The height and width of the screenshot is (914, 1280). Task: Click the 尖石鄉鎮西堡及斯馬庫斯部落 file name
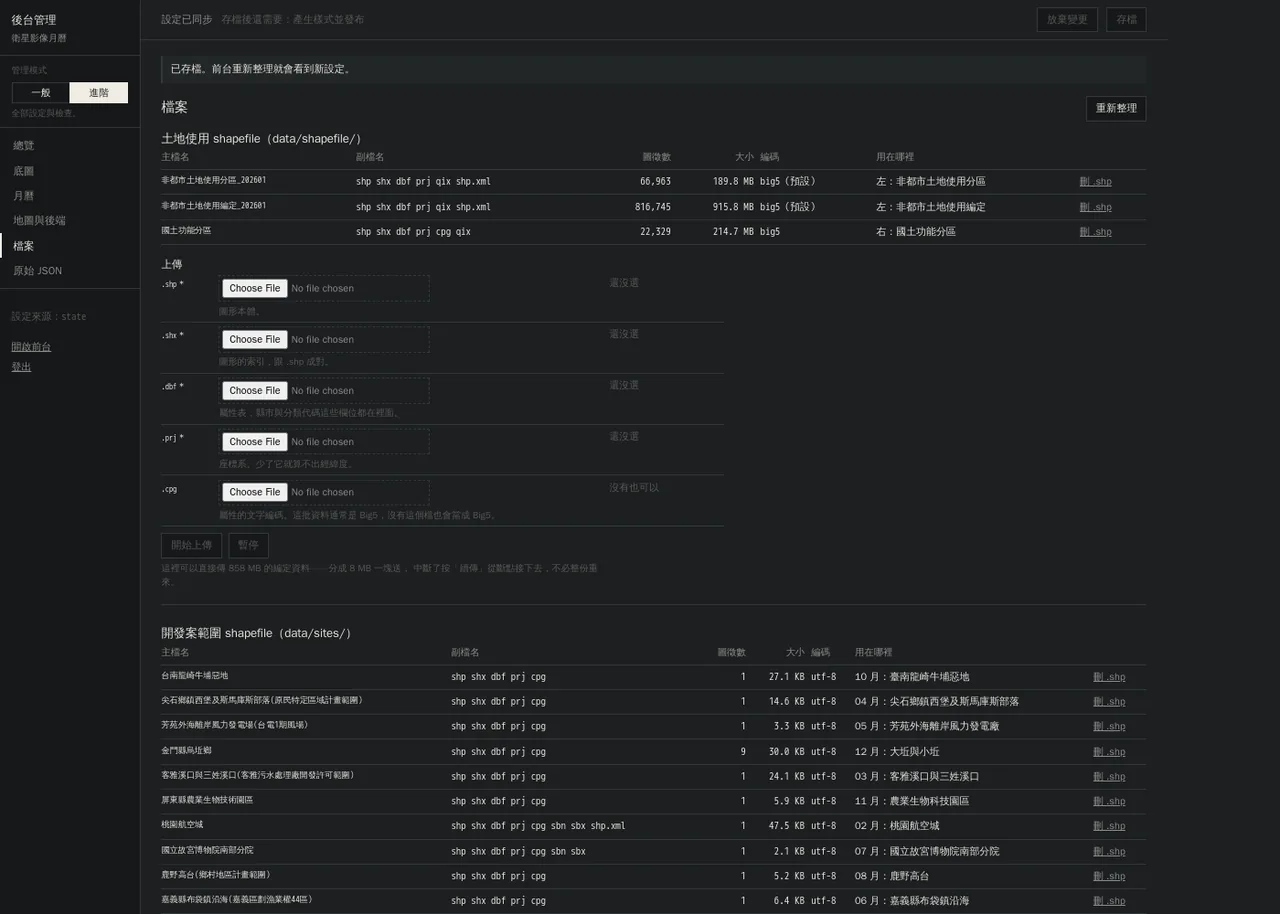coord(262,701)
